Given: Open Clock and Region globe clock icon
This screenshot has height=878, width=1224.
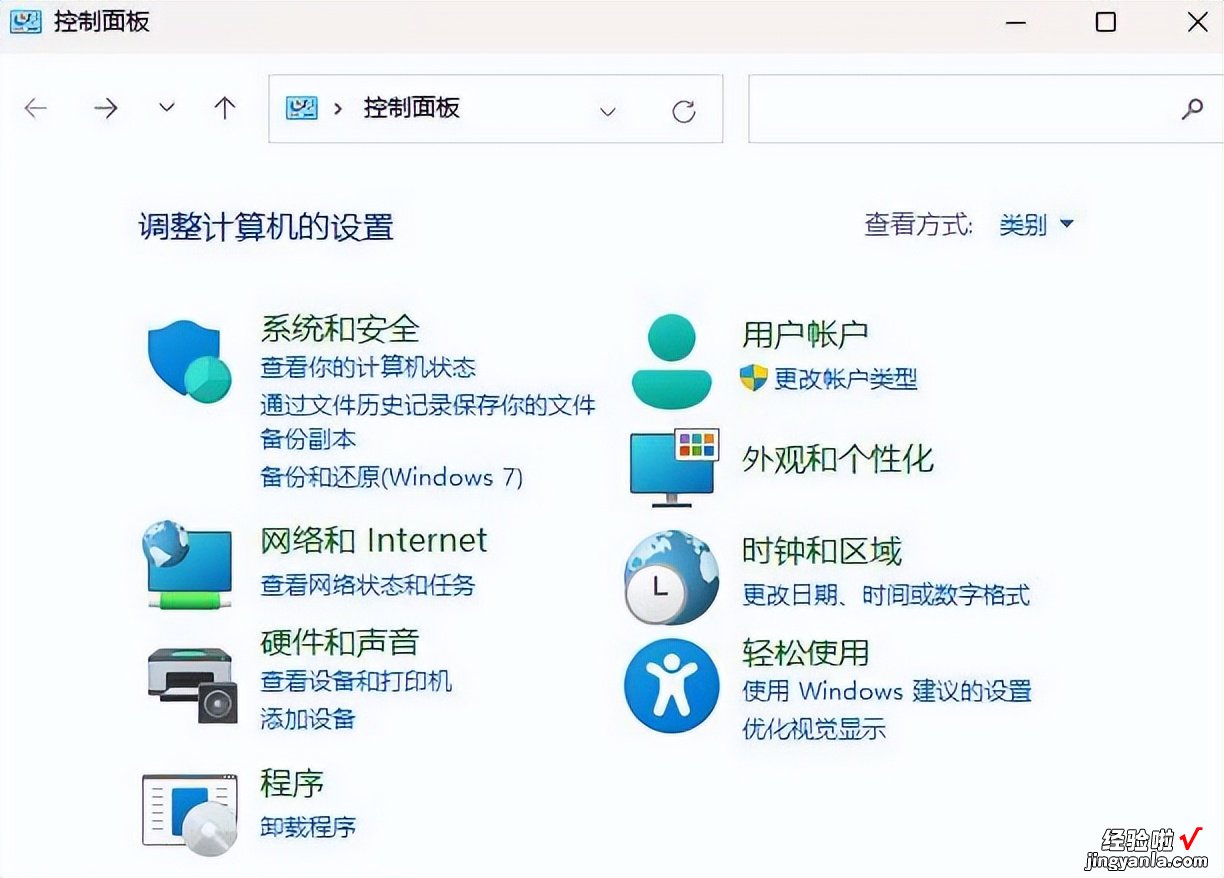Looking at the screenshot, I should pos(672,578).
